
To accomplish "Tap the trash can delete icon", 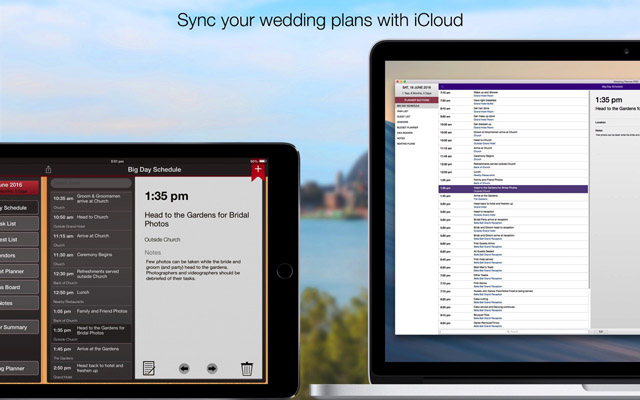I will [x=247, y=368].
